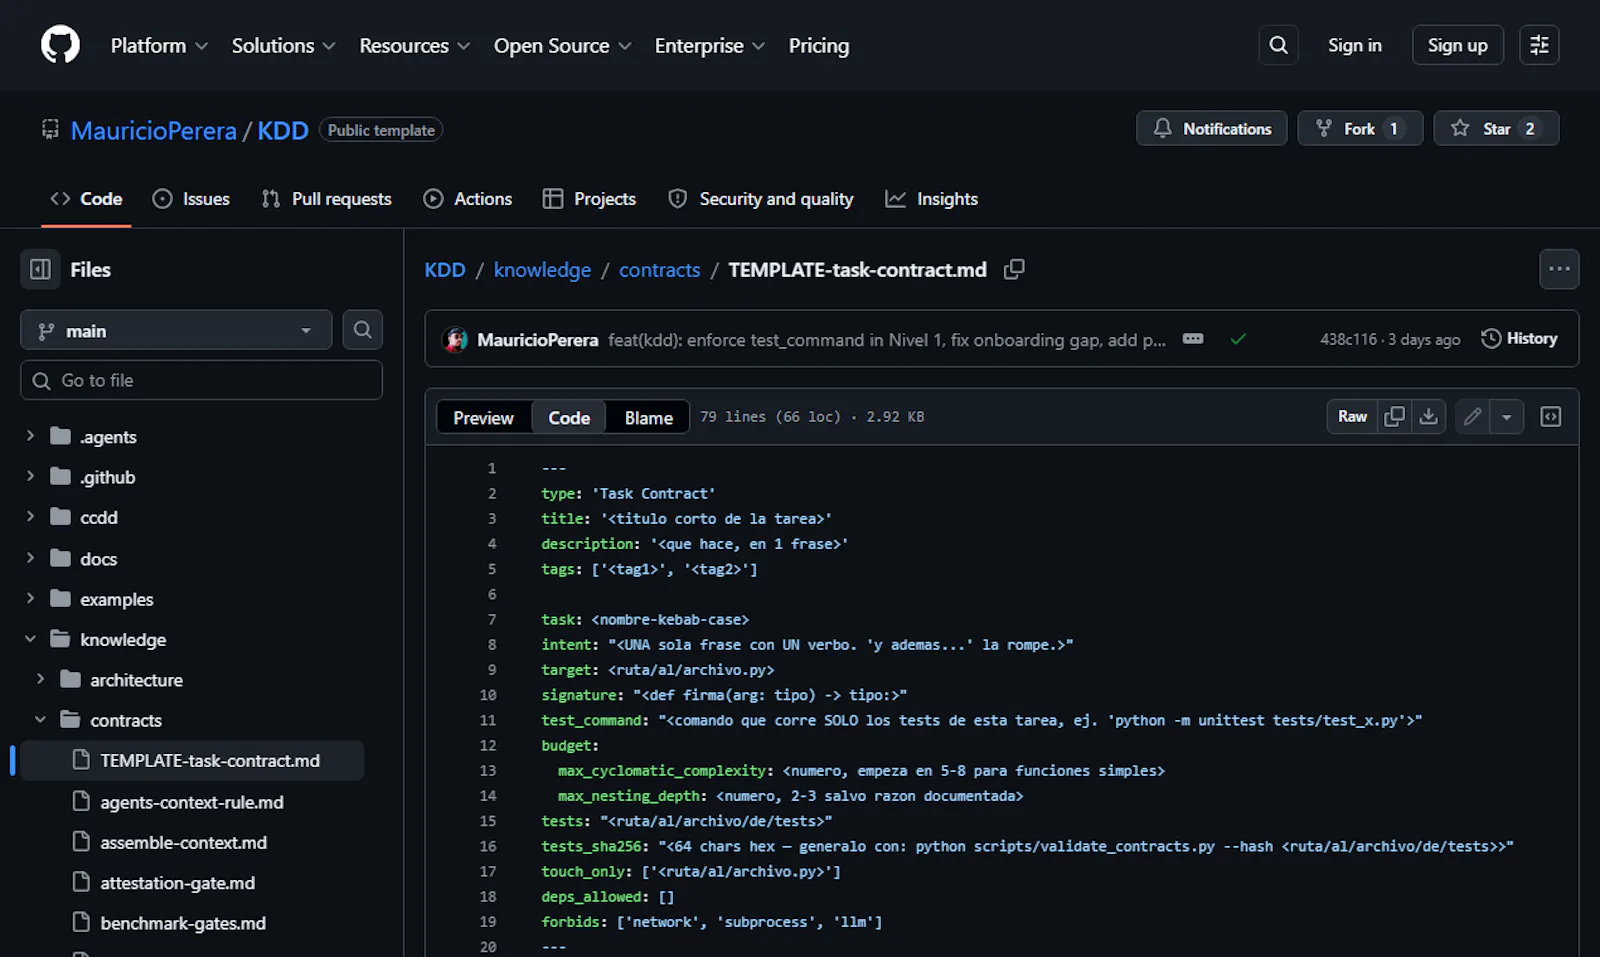Edit this file pencil icon

[1472, 416]
